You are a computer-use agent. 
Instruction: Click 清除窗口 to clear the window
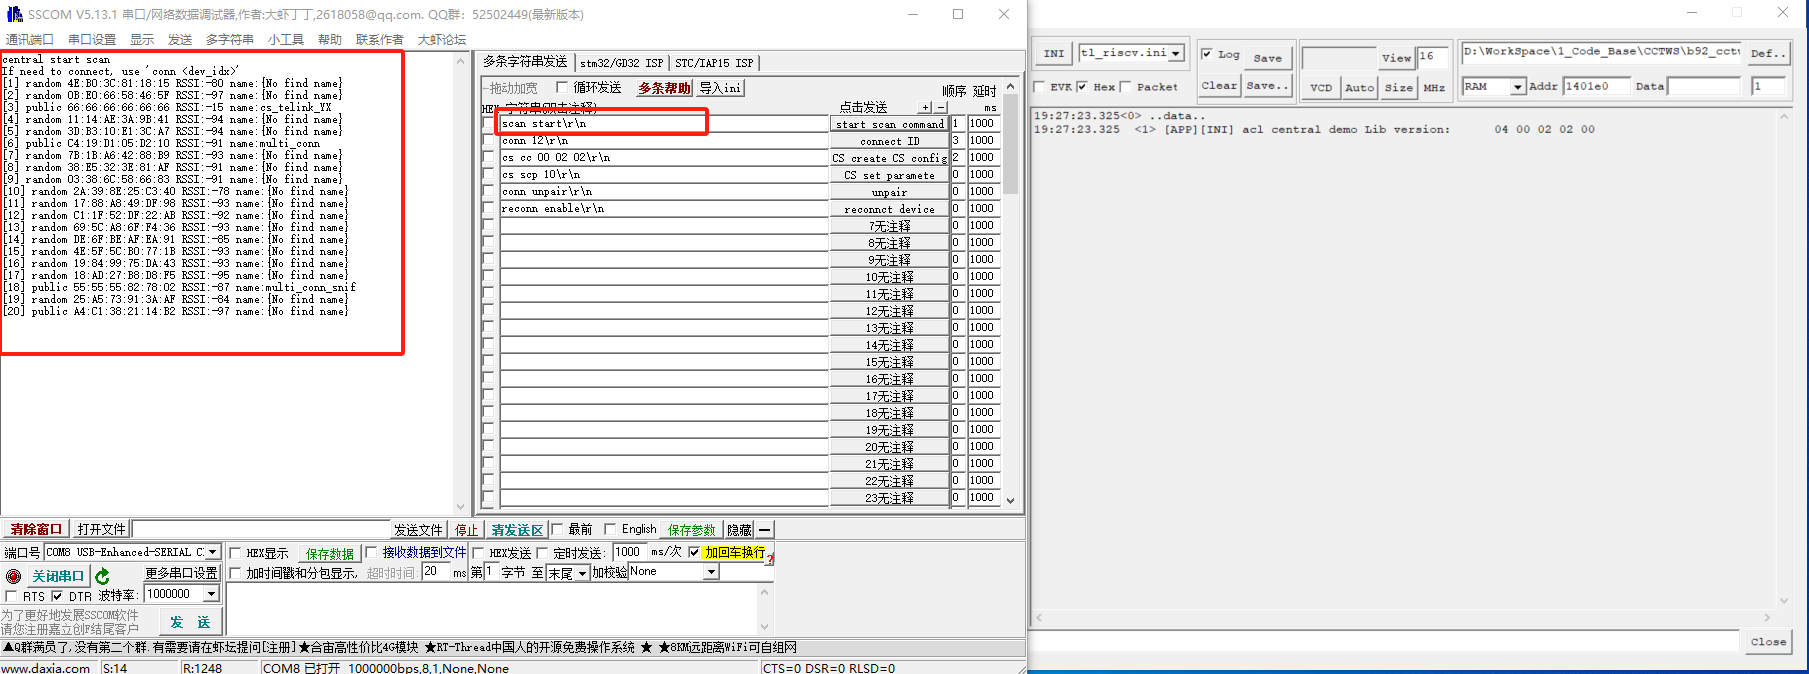tap(36, 529)
